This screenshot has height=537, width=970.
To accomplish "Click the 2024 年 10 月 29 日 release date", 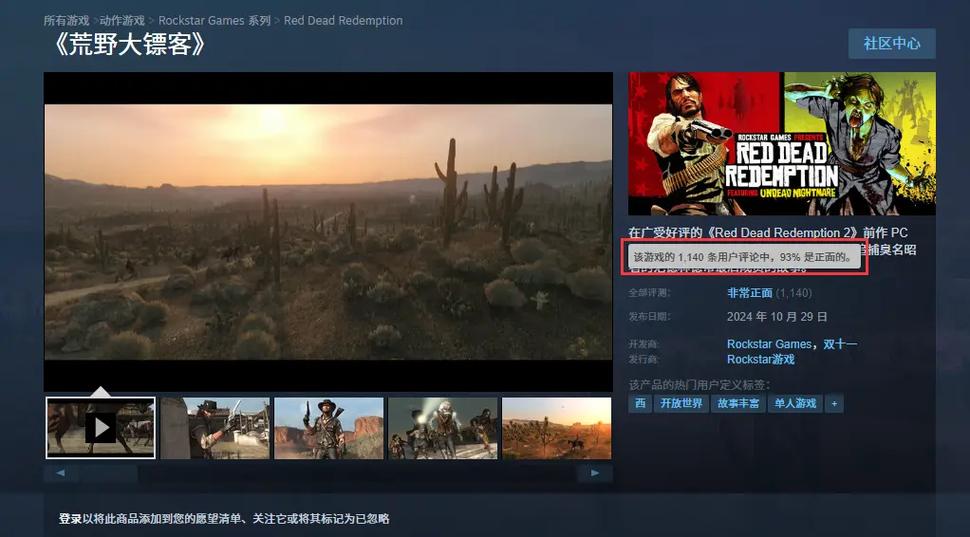I will coord(777,317).
